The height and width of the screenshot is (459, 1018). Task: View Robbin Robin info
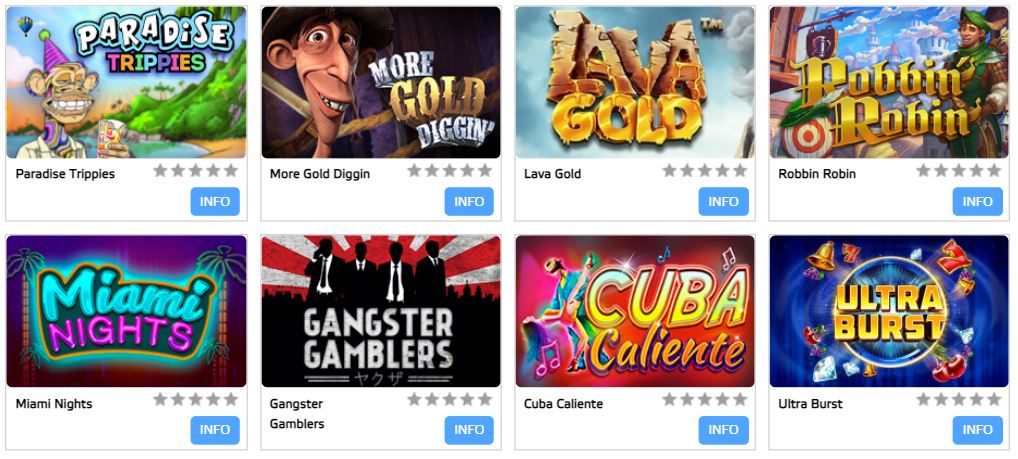978,201
